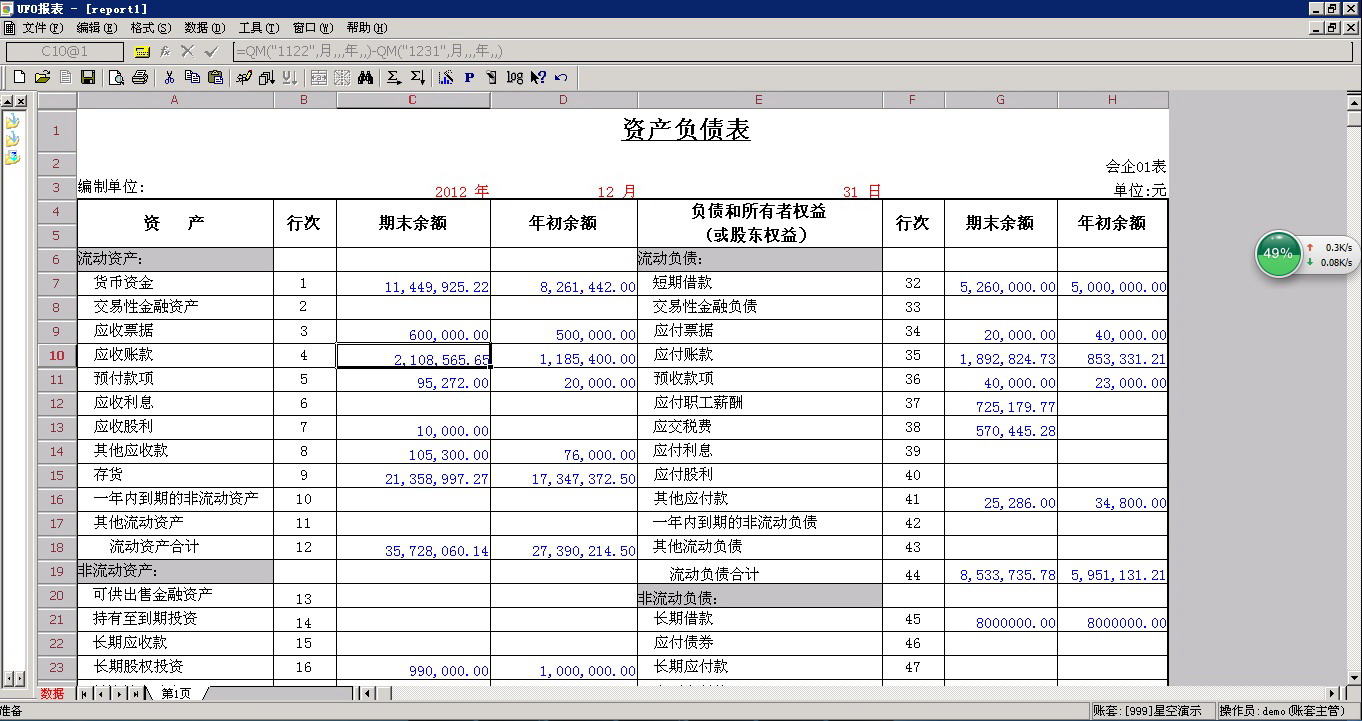Click the blue undo arrow icon

click(x=561, y=77)
